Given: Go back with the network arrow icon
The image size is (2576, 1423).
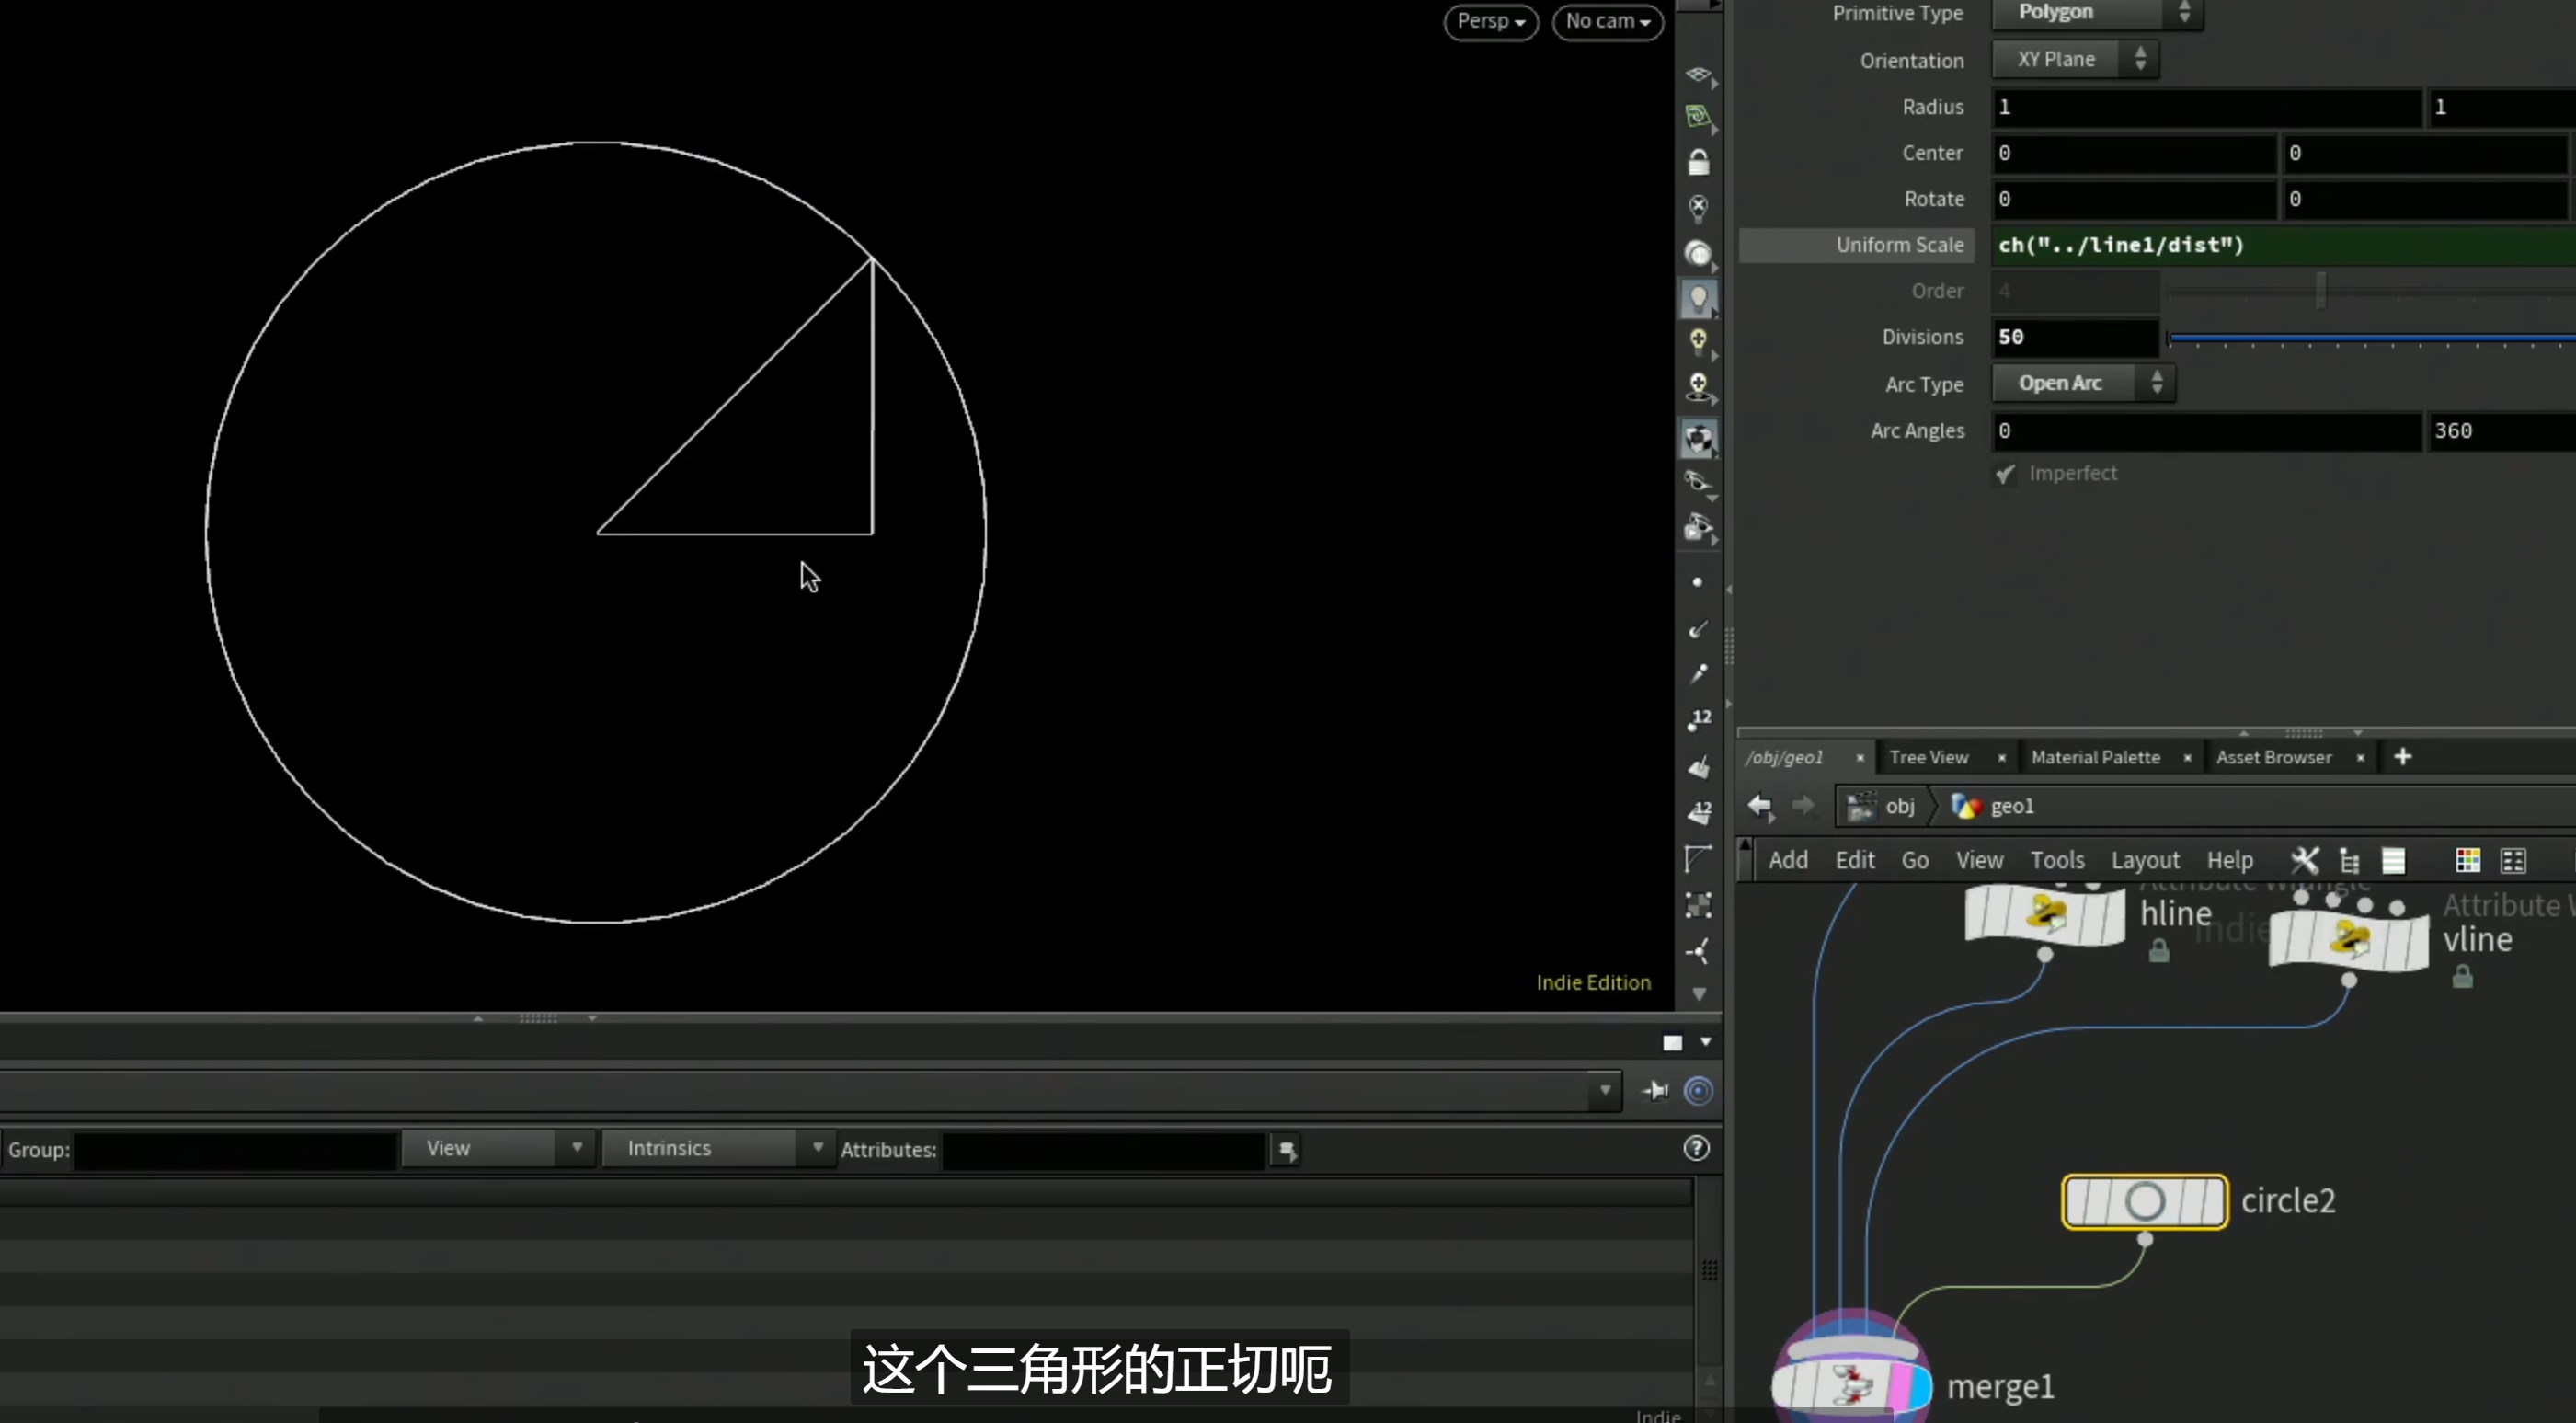Looking at the screenshot, I should coord(1760,806).
